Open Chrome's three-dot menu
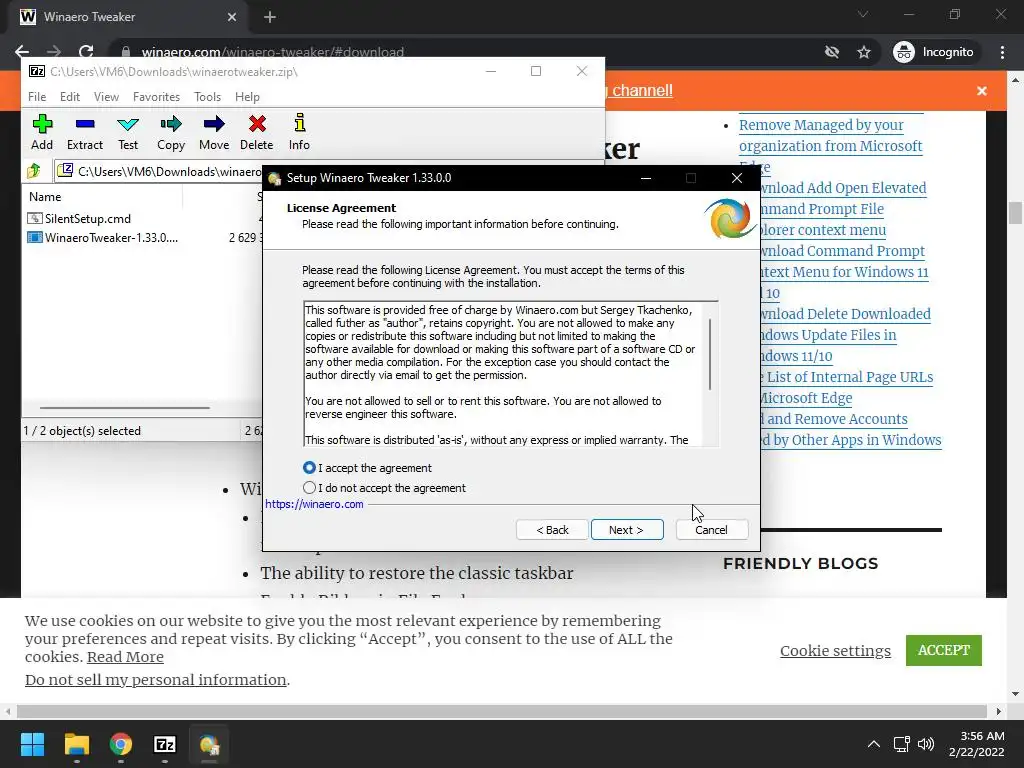 pyautogui.click(x=1002, y=52)
